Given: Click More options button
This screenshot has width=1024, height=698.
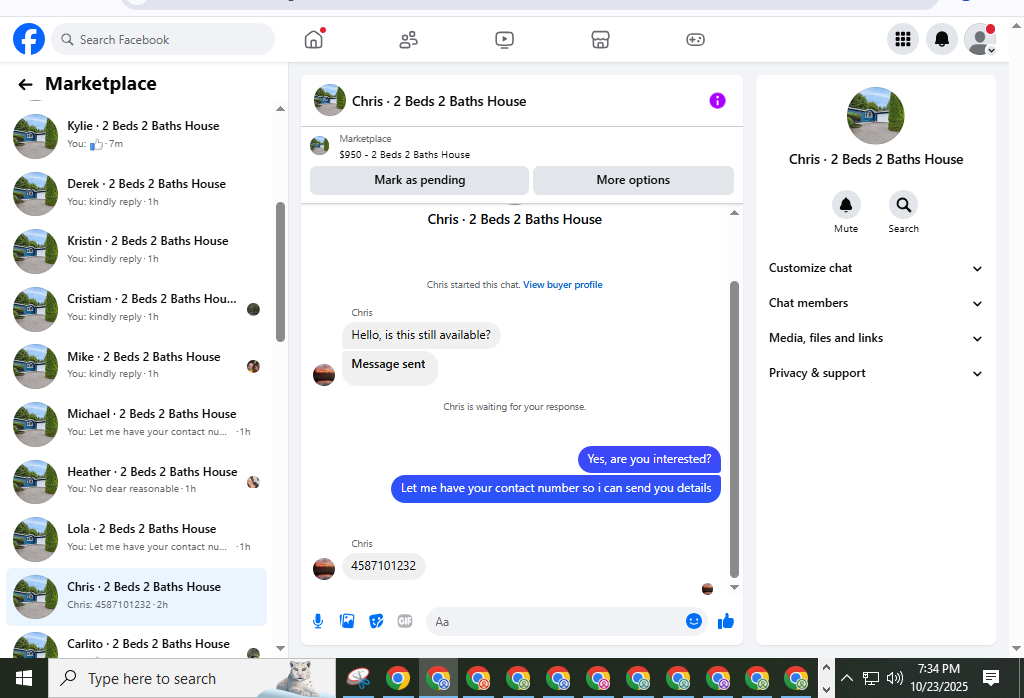Looking at the screenshot, I should click(633, 180).
